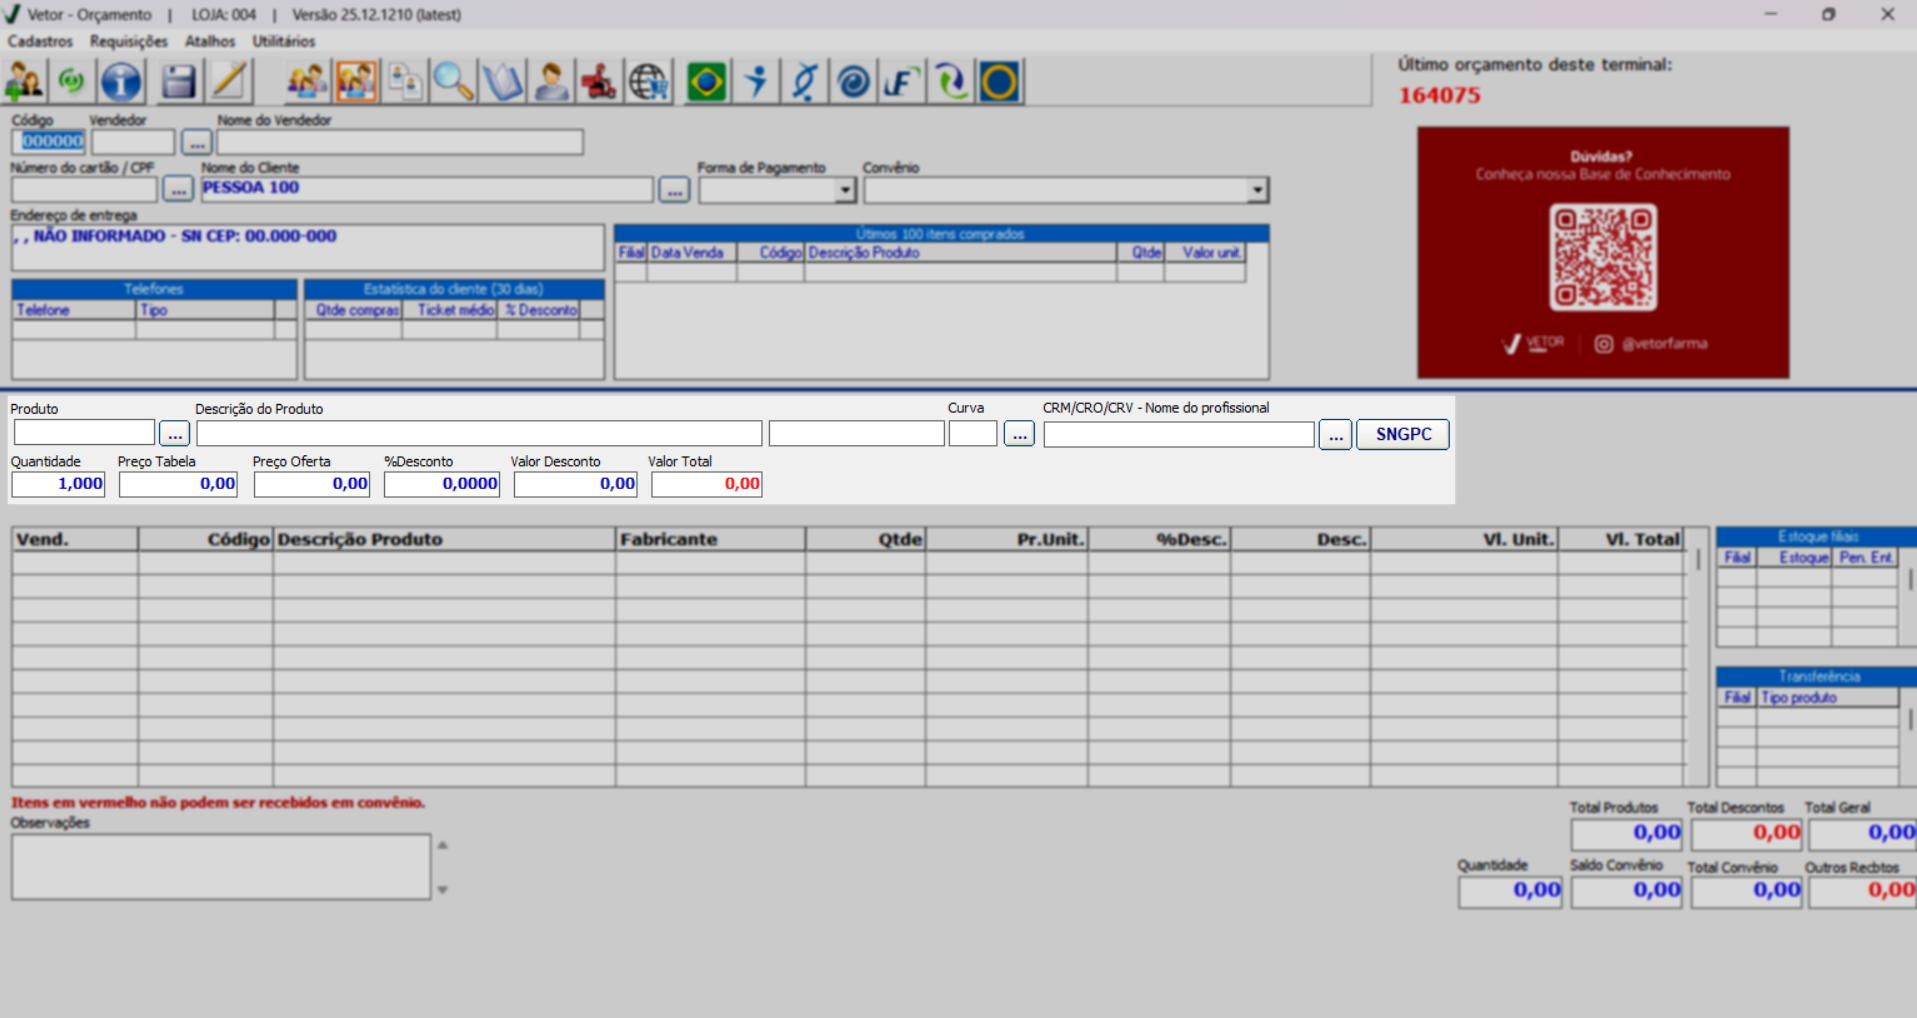1917x1018 pixels.
Task: Click the red delivery scooter icon
Action: [x=599, y=82]
